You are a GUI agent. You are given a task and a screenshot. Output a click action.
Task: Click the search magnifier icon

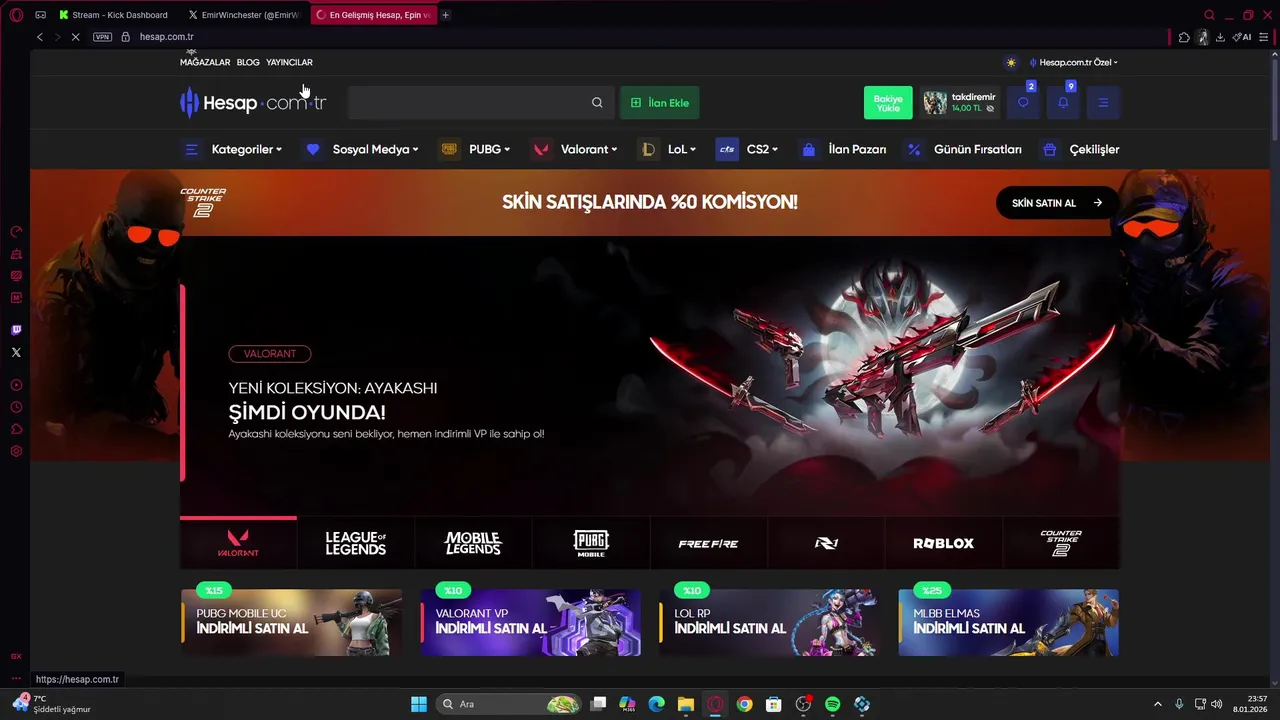[x=597, y=103]
